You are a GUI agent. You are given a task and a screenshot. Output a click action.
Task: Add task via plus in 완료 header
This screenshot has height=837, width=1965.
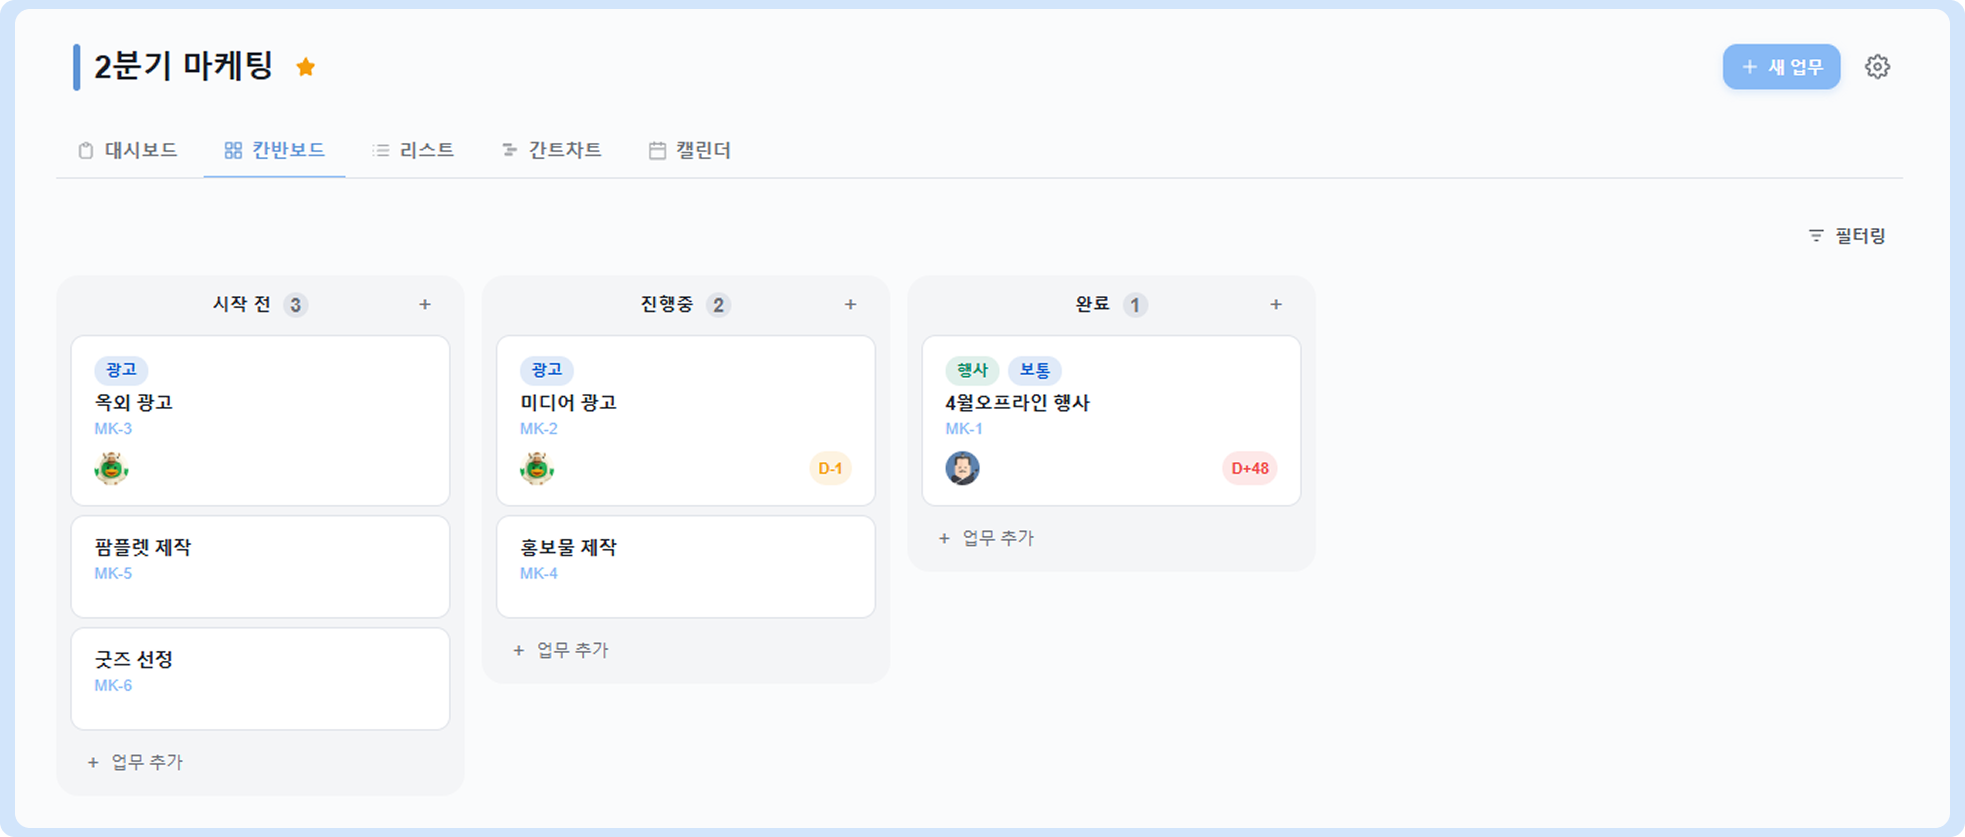point(1276,304)
